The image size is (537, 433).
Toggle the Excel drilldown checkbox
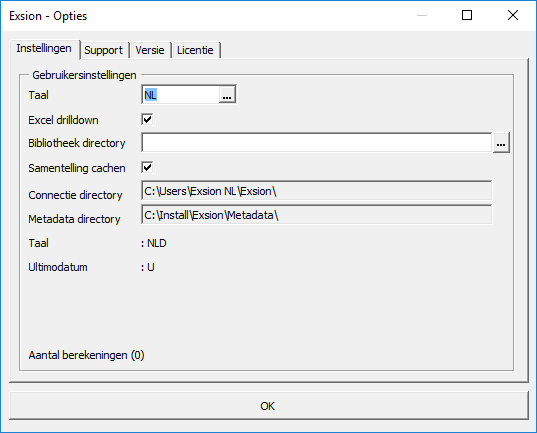tap(147, 120)
